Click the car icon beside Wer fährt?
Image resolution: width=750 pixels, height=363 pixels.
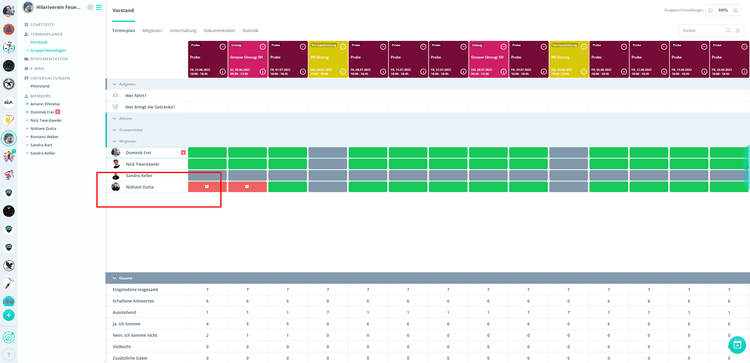[115, 95]
